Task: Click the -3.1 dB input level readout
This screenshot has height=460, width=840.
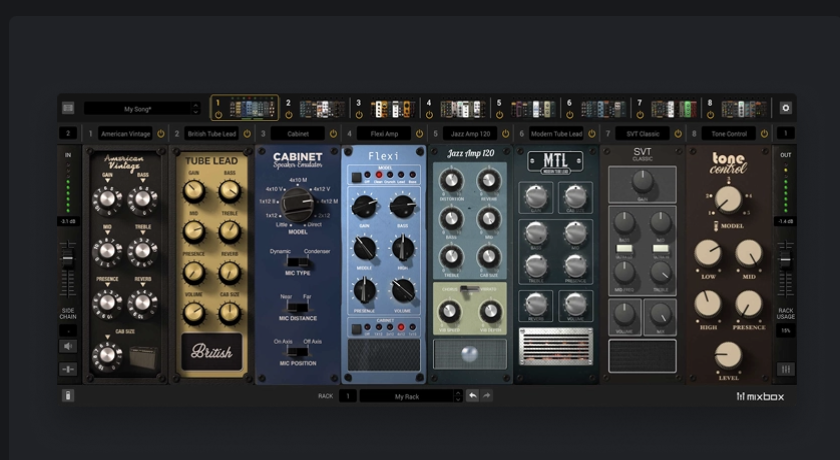Action: pyautogui.click(x=68, y=221)
